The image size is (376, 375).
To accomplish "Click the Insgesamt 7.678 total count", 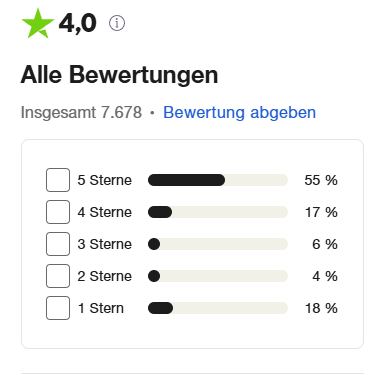I will point(81,112).
